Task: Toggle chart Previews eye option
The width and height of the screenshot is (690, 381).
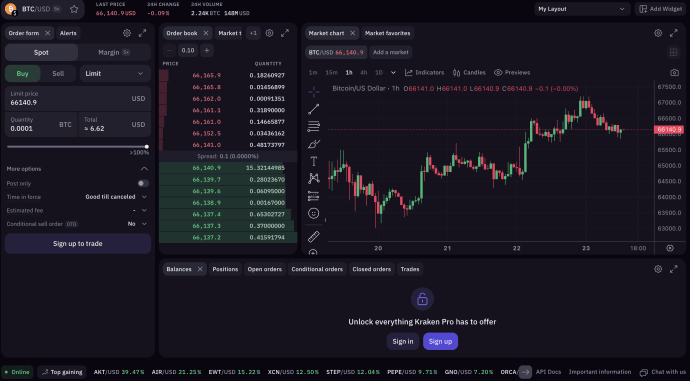Action: click(512, 73)
